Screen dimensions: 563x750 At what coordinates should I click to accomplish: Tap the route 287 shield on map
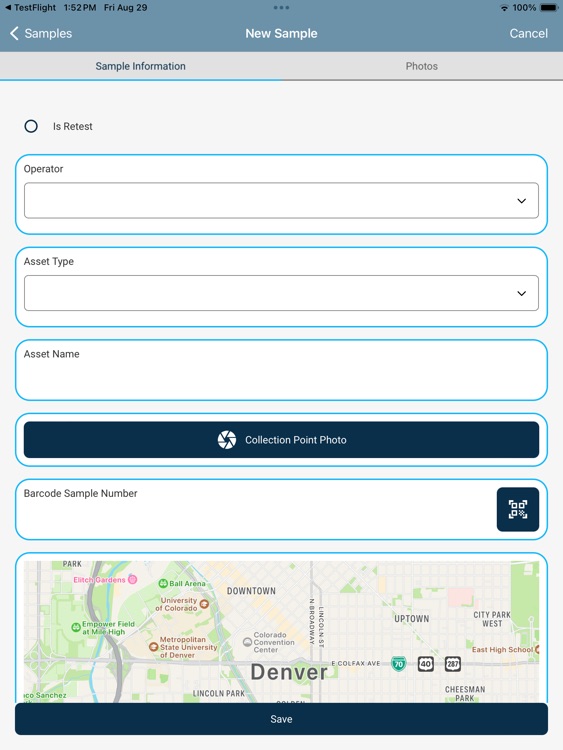coord(453,664)
